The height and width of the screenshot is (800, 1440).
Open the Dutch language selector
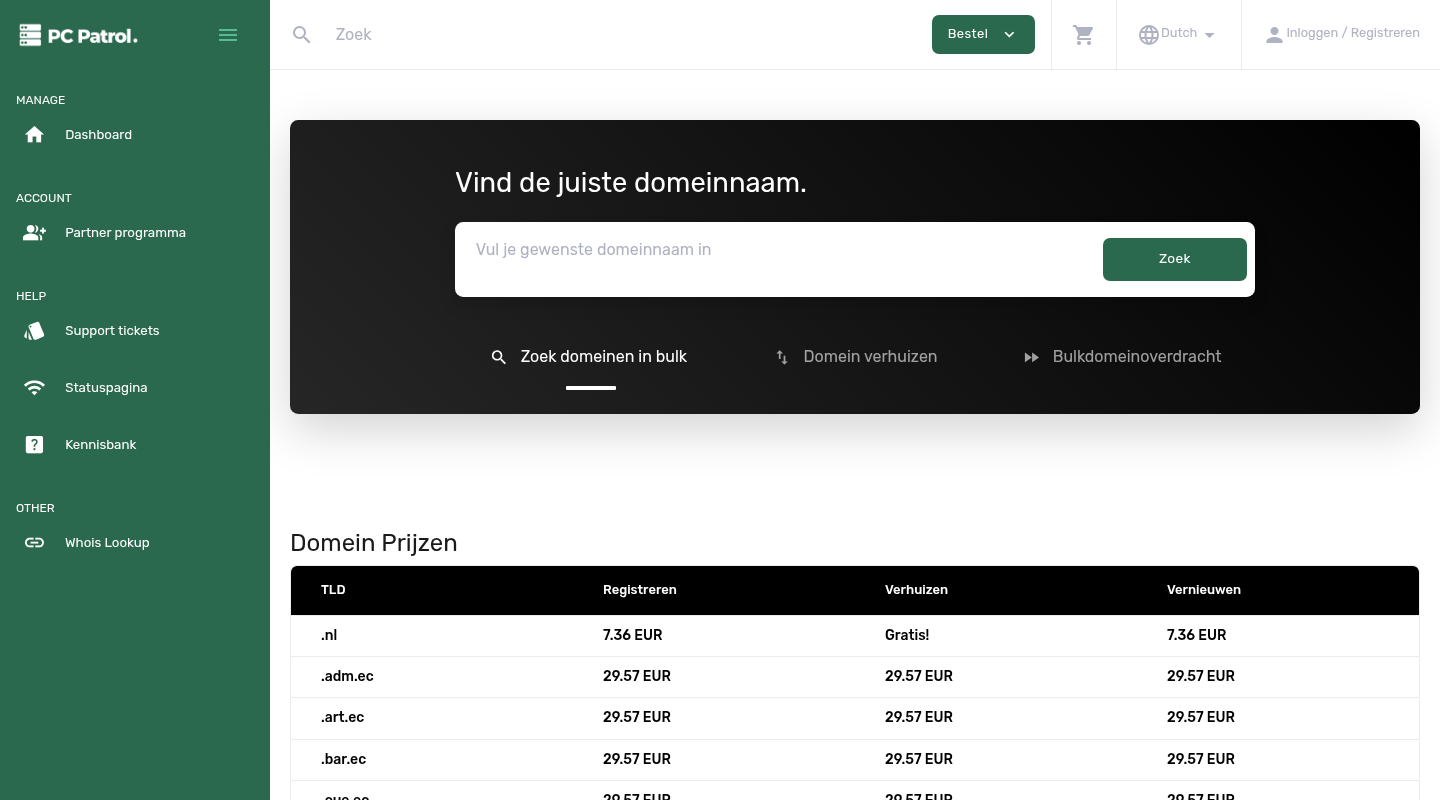1178,34
